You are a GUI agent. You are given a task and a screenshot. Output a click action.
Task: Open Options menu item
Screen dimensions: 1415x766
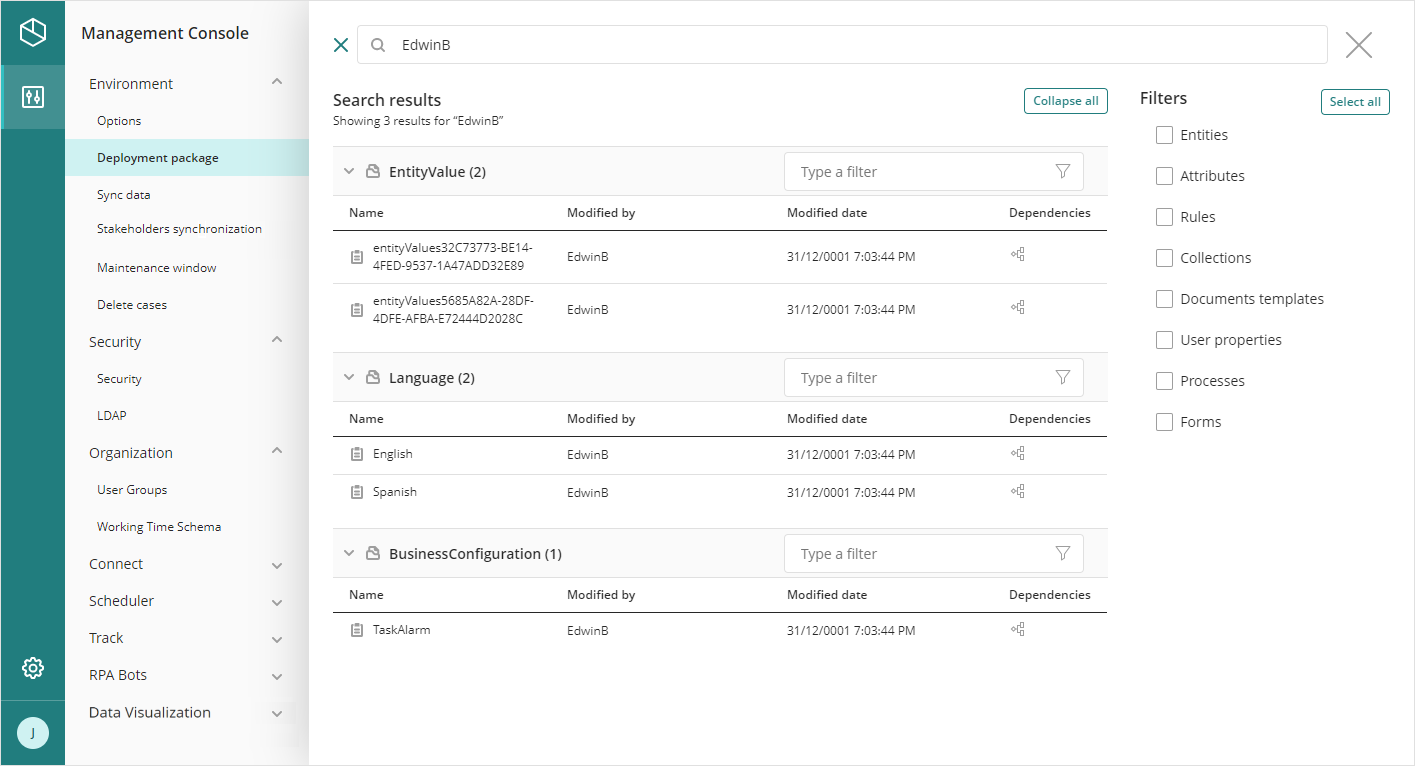[119, 121]
